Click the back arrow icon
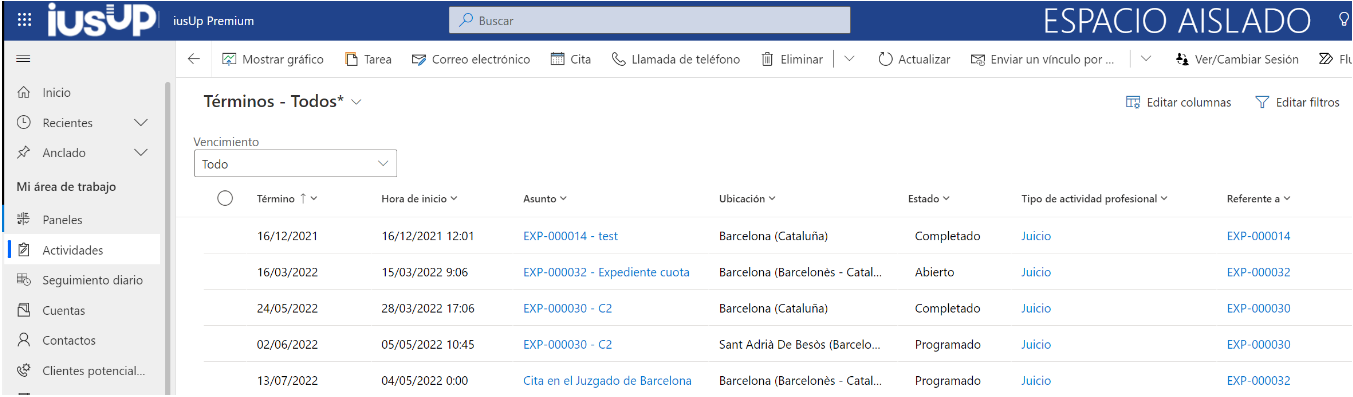Screen dimensions: 1353x397 194,59
